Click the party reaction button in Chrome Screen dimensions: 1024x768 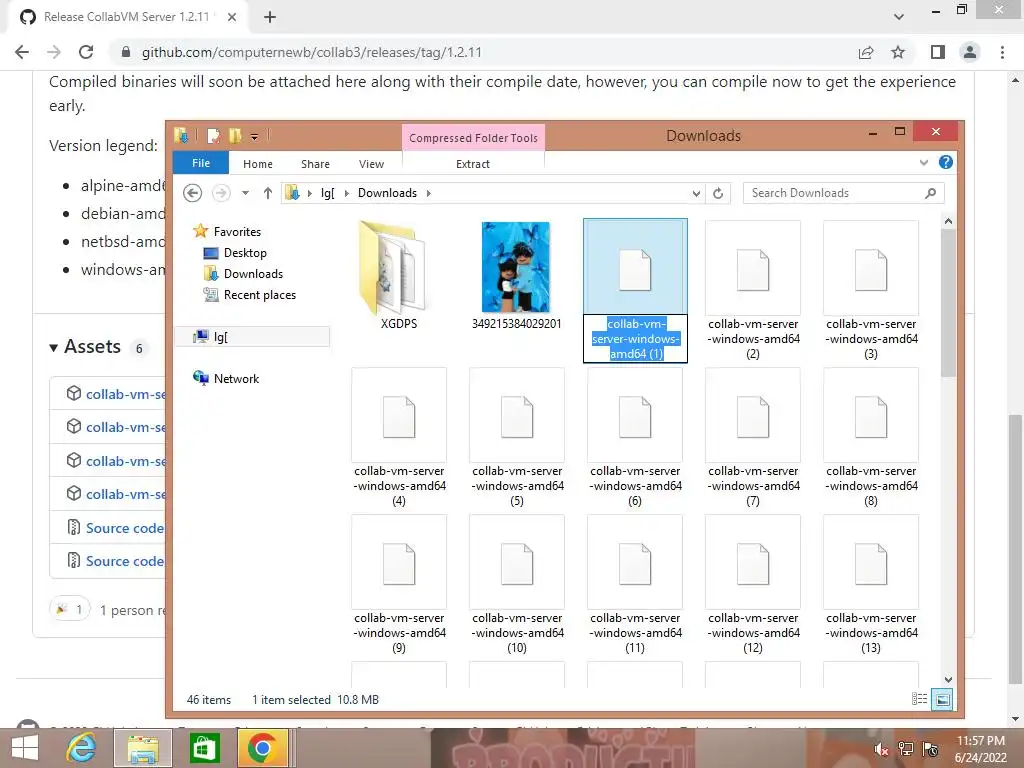[x=70, y=609]
